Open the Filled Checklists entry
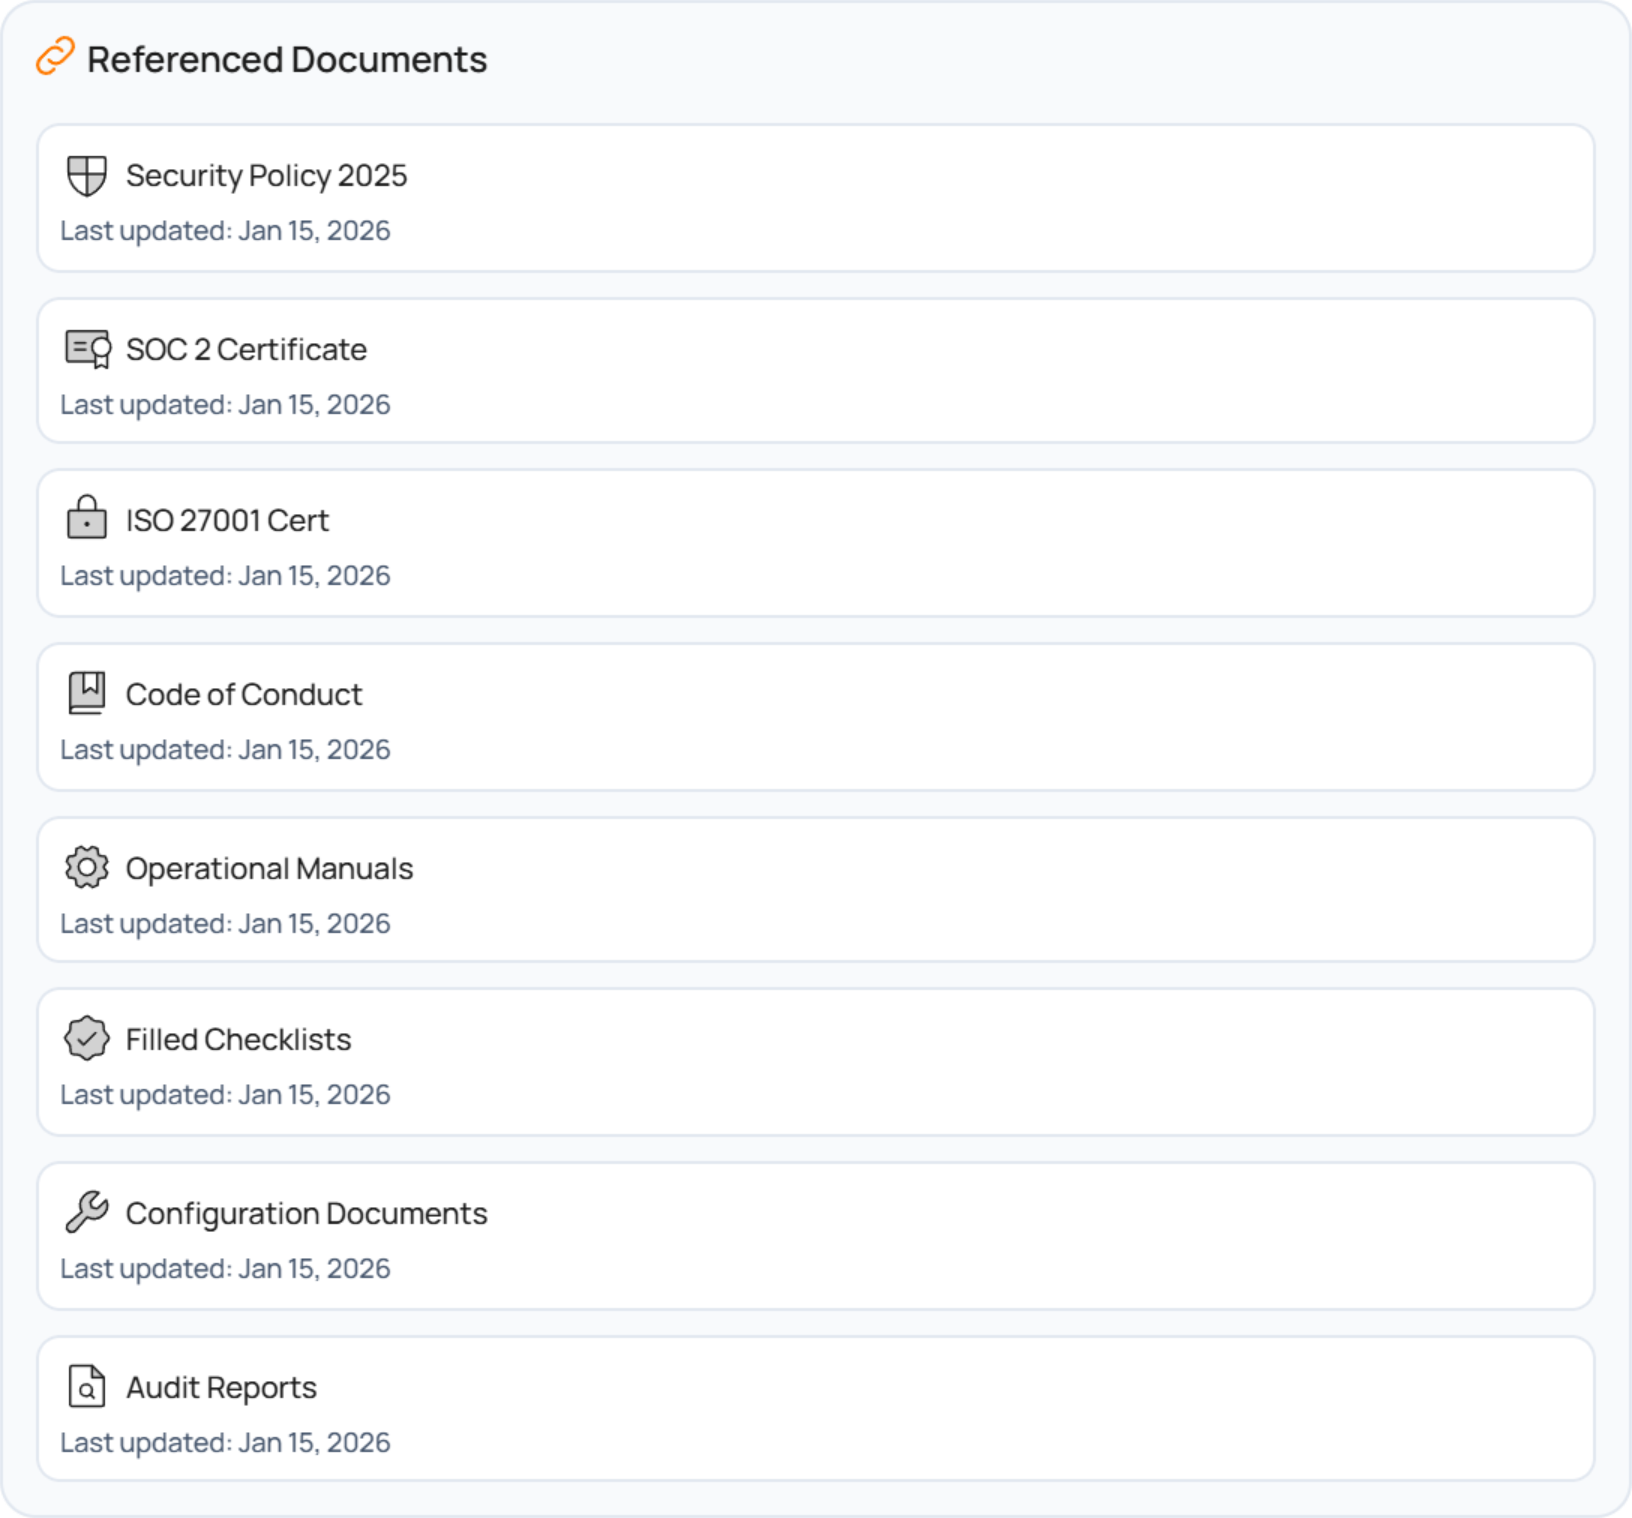 (815, 1062)
